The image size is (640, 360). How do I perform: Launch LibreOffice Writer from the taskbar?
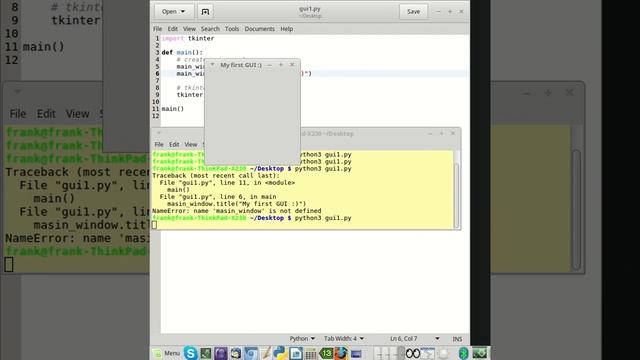(296, 353)
